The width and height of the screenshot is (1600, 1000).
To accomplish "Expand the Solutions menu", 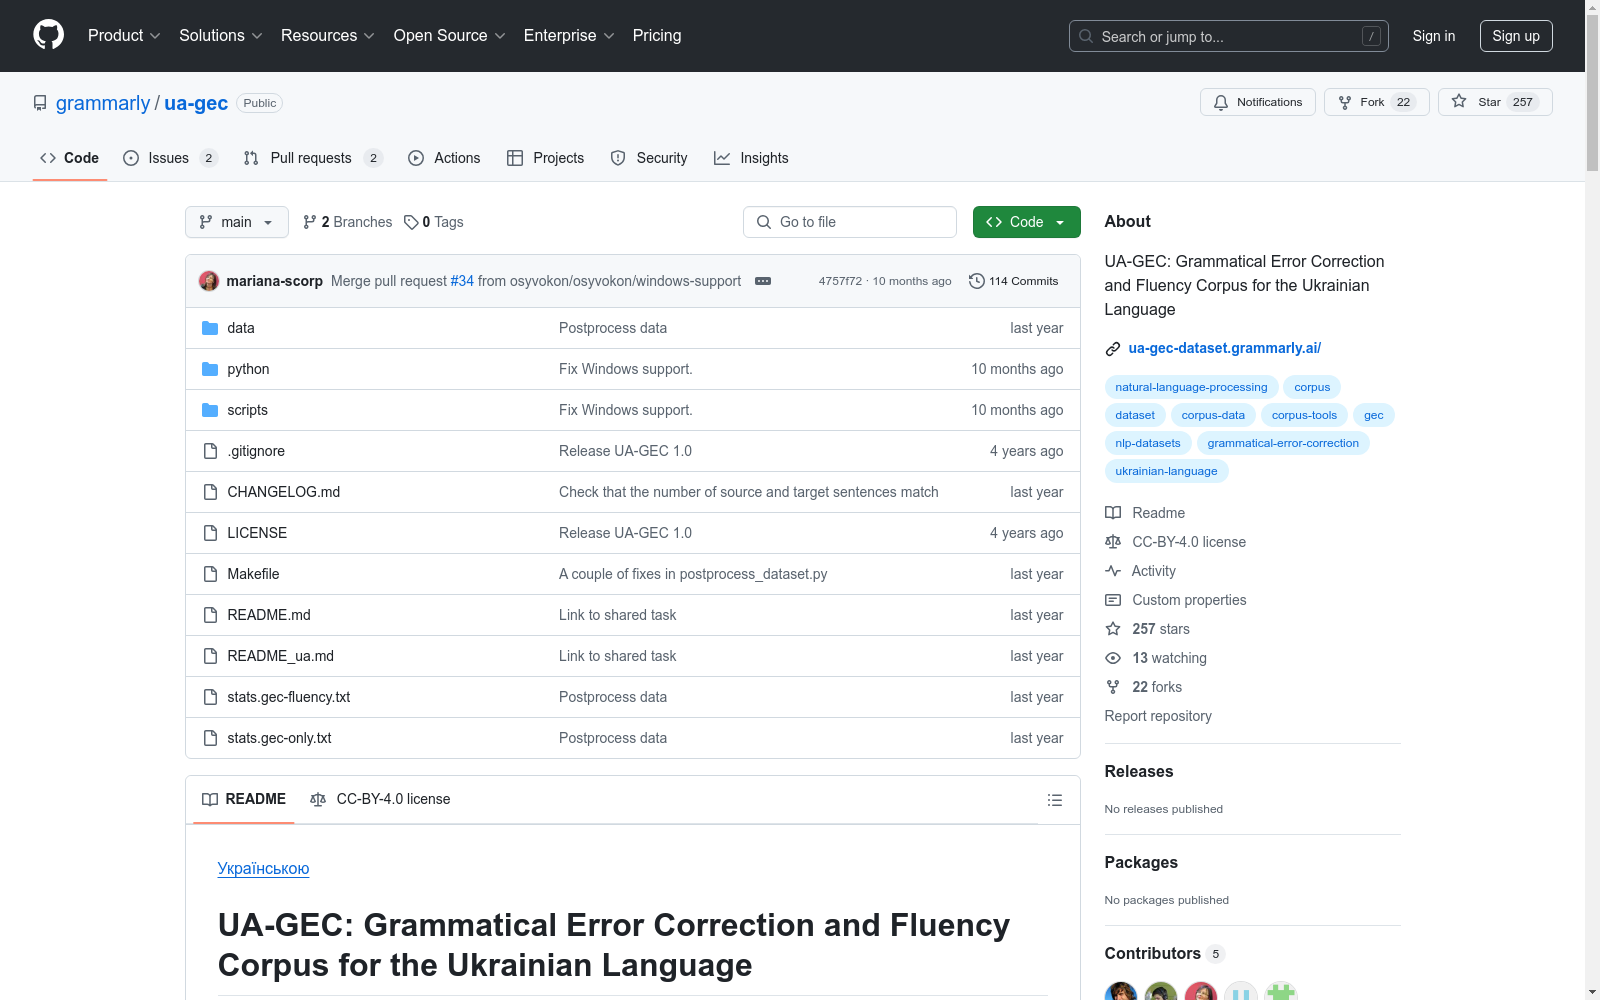I will tap(221, 36).
